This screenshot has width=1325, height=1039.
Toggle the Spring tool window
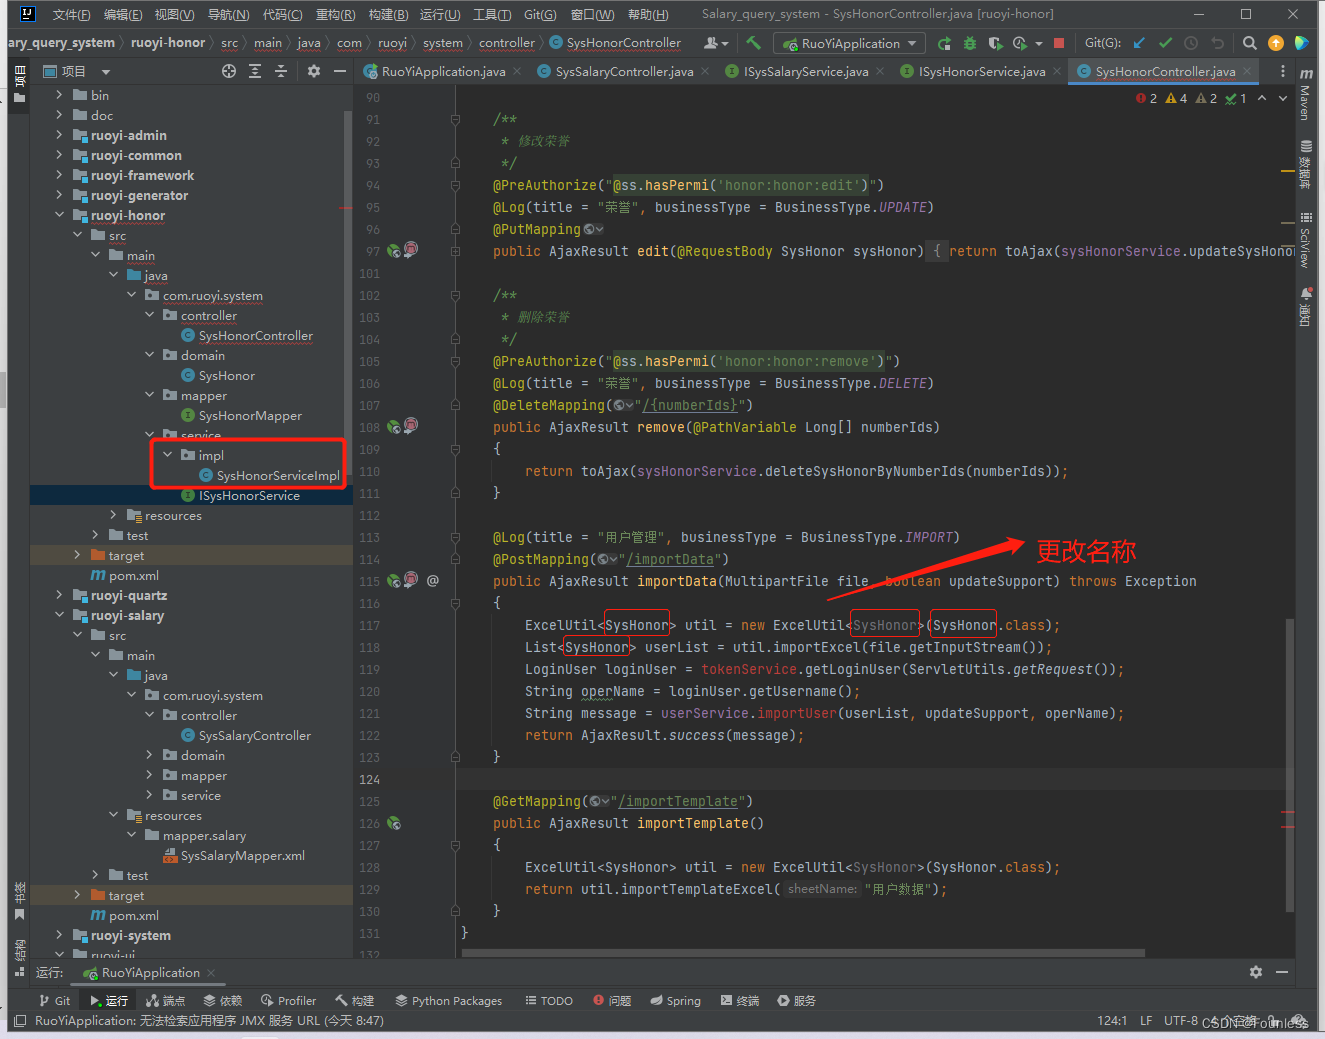675,1000
